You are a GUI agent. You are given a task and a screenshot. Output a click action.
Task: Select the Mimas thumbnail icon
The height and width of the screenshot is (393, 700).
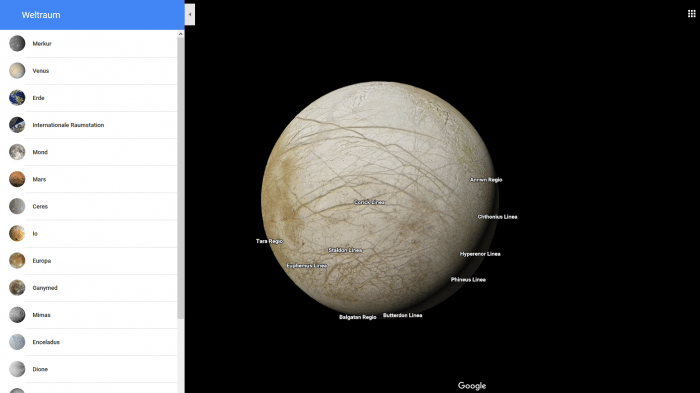(17, 315)
